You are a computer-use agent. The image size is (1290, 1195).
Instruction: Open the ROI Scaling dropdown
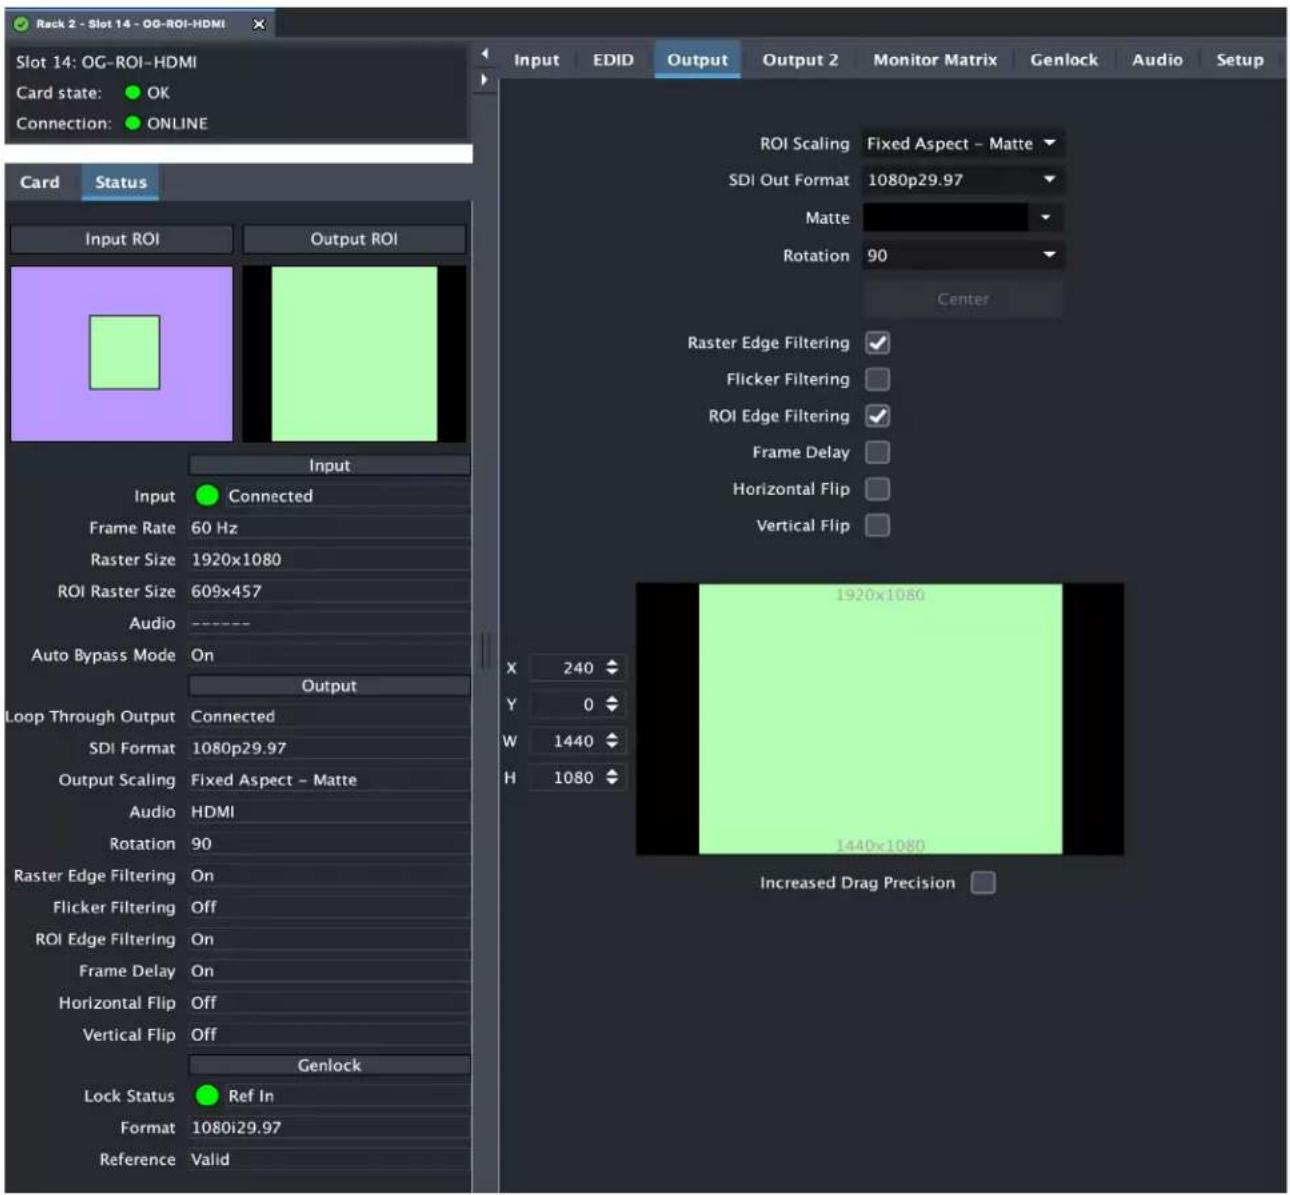tap(962, 143)
